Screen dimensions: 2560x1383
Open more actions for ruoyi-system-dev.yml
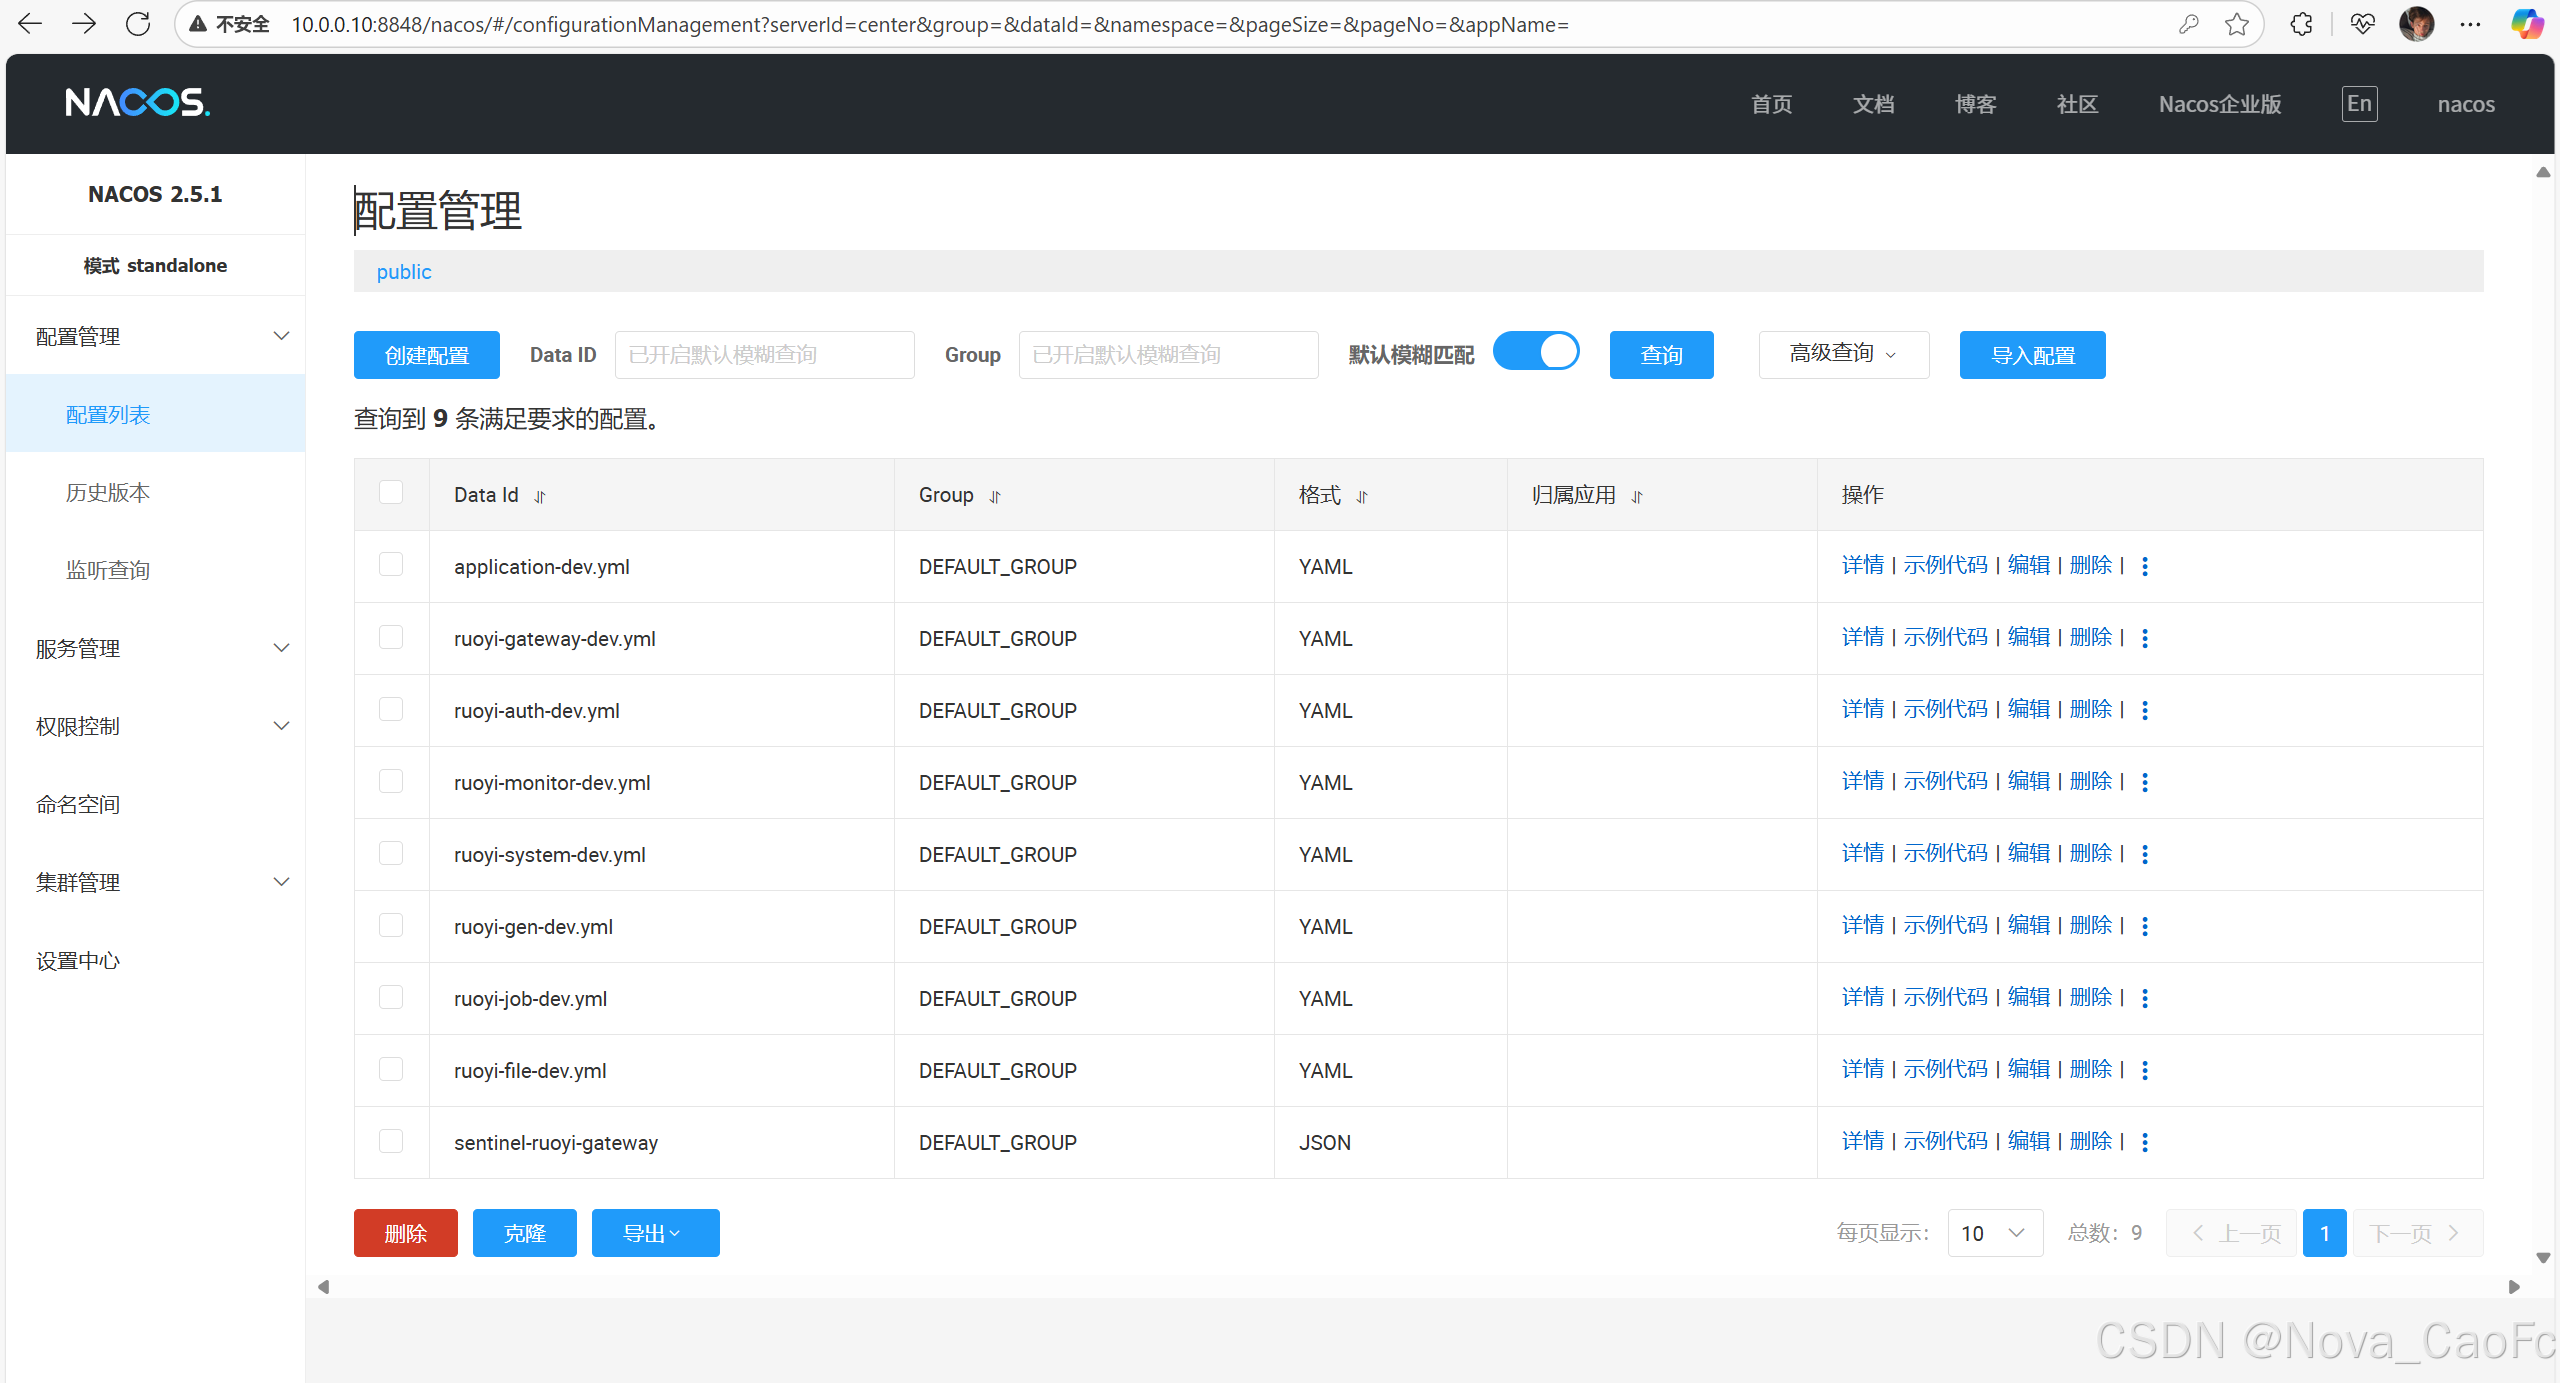[2145, 854]
